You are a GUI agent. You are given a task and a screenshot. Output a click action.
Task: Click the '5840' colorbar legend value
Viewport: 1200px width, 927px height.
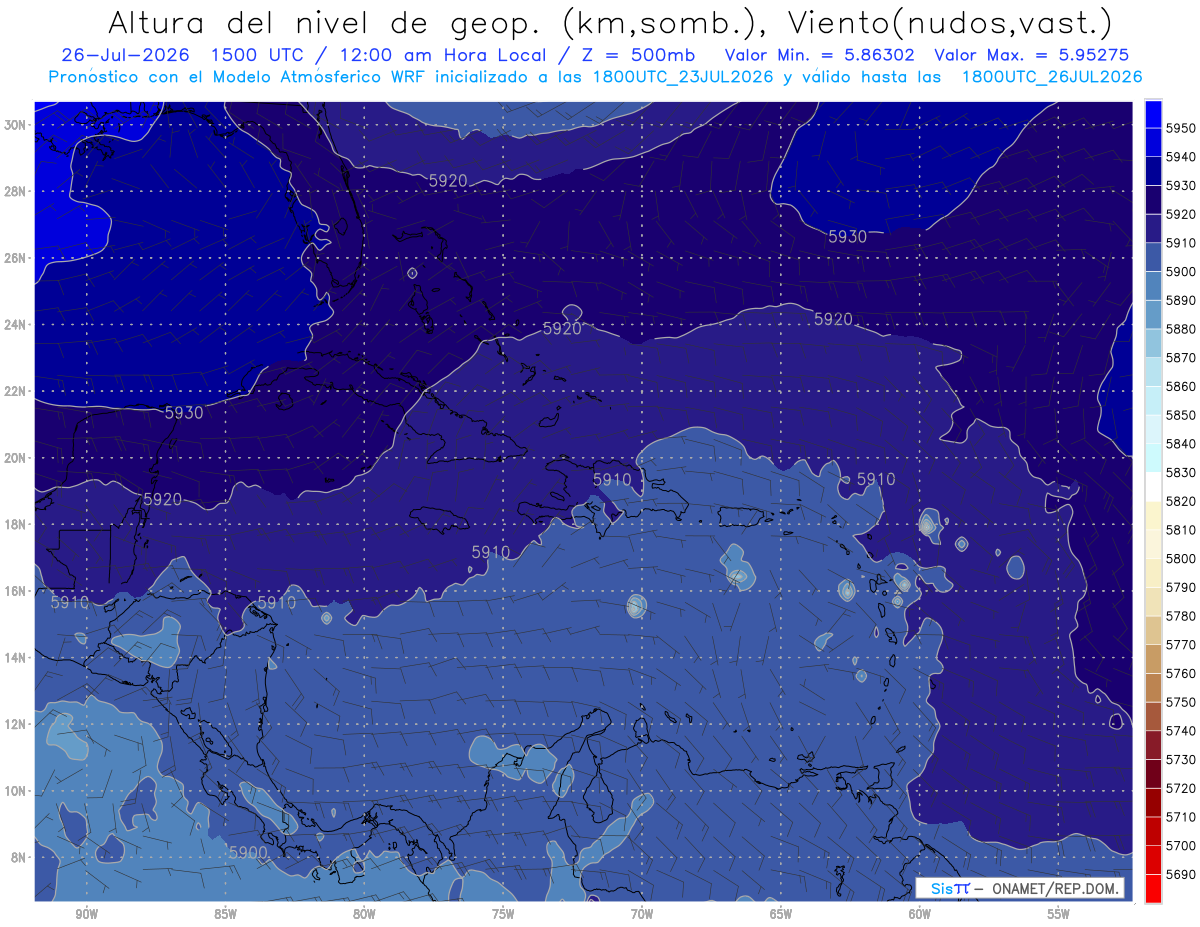coord(1180,444)
